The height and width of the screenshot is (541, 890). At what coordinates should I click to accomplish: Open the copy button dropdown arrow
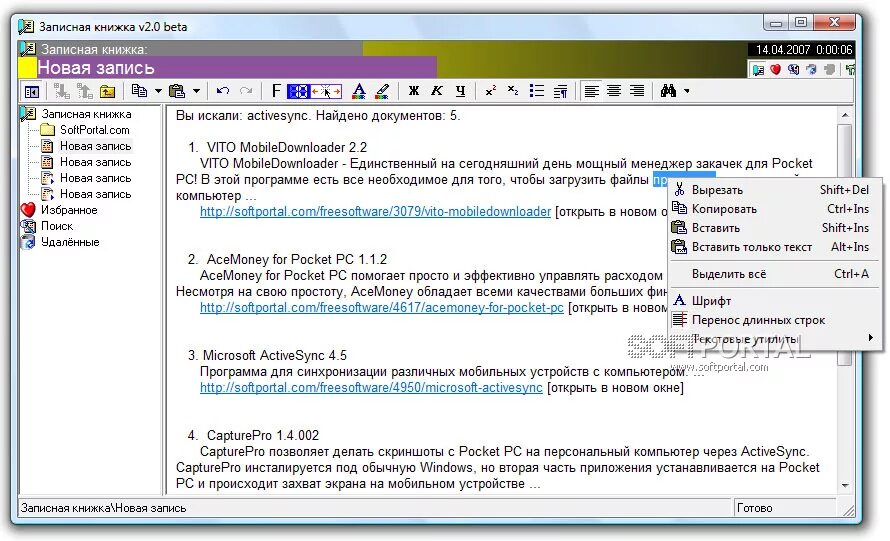click(x=158, y=91)
